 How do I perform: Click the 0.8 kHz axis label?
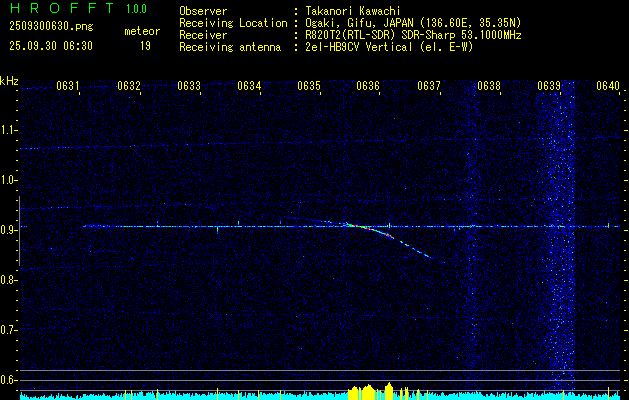[x=8, y=280]
